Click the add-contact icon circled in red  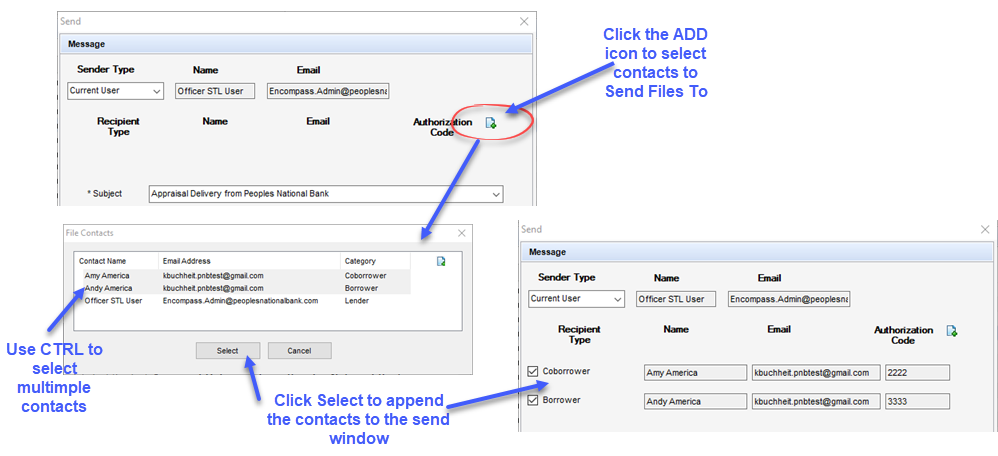point(490,123)
